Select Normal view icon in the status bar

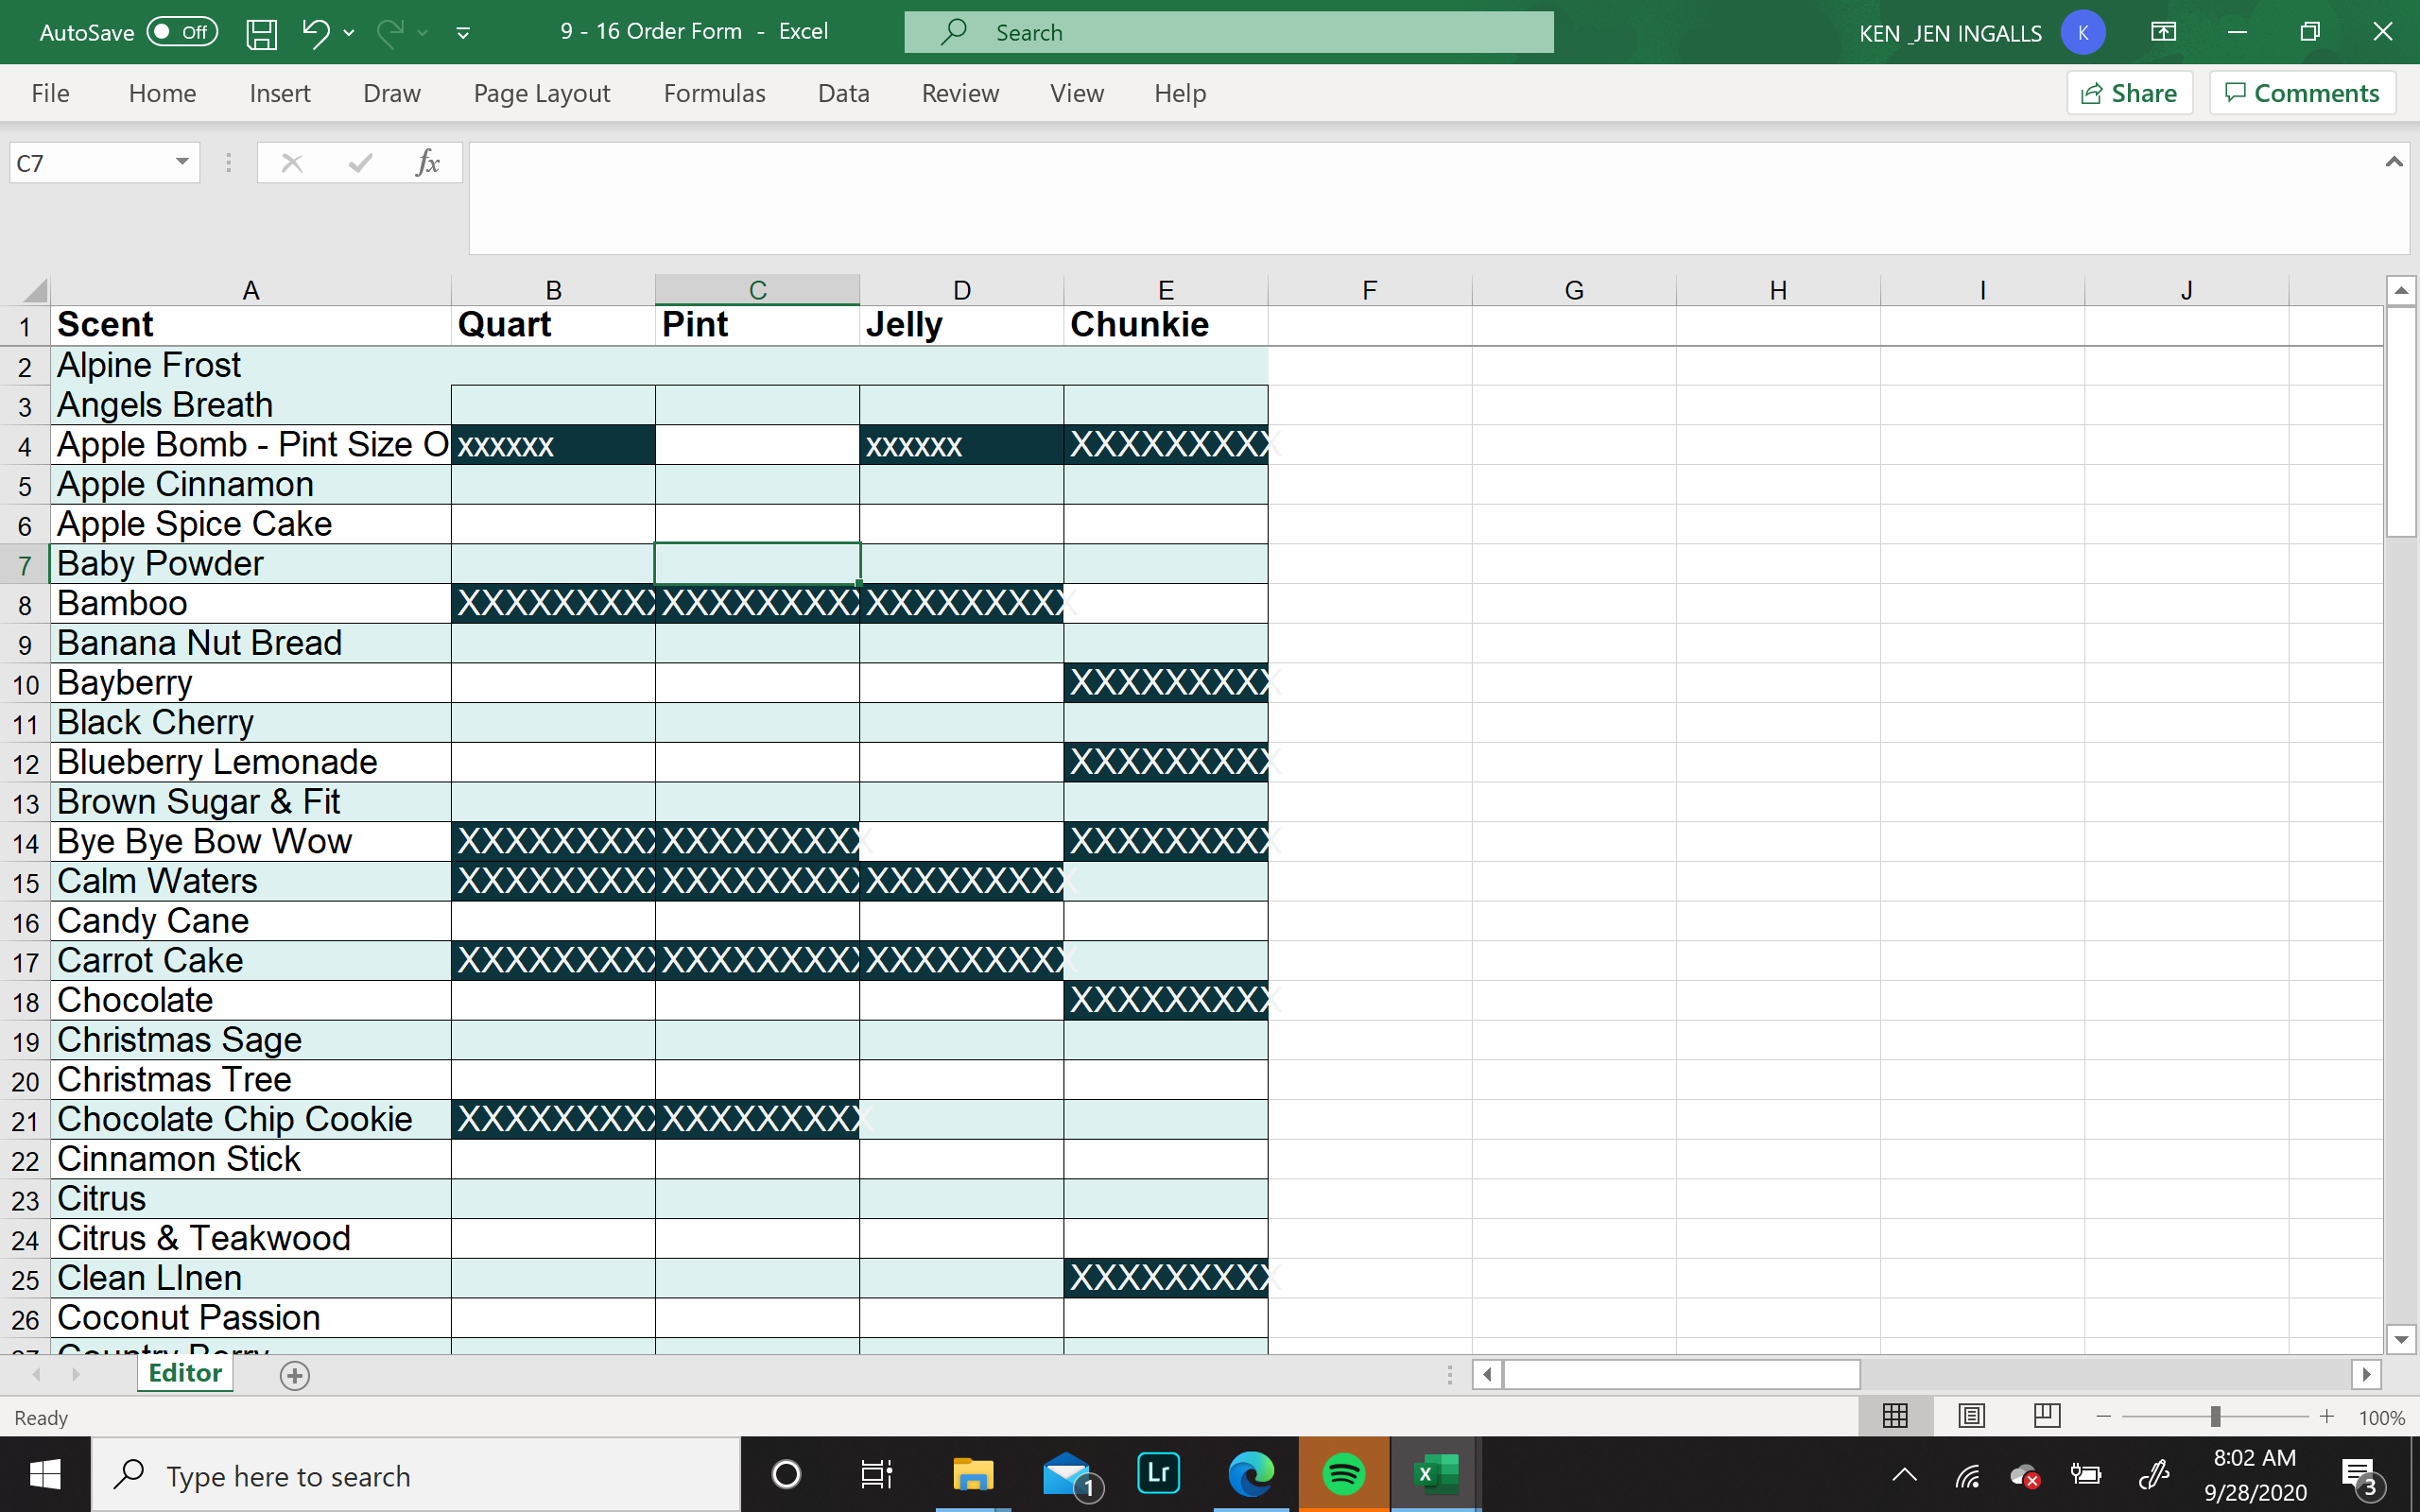click(x=1894, y=1416)
